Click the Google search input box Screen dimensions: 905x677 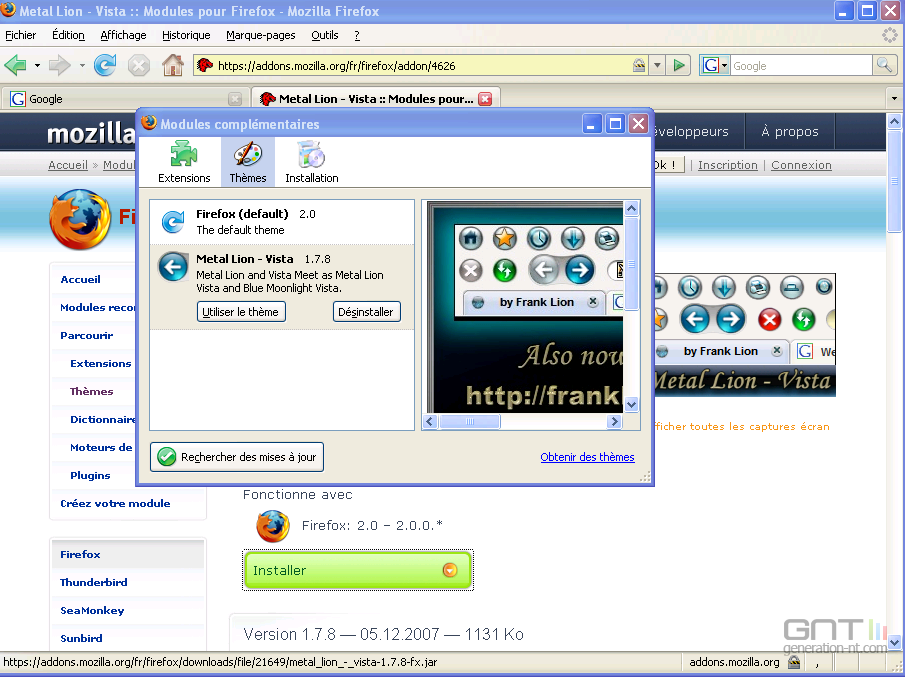pos(801,66)
